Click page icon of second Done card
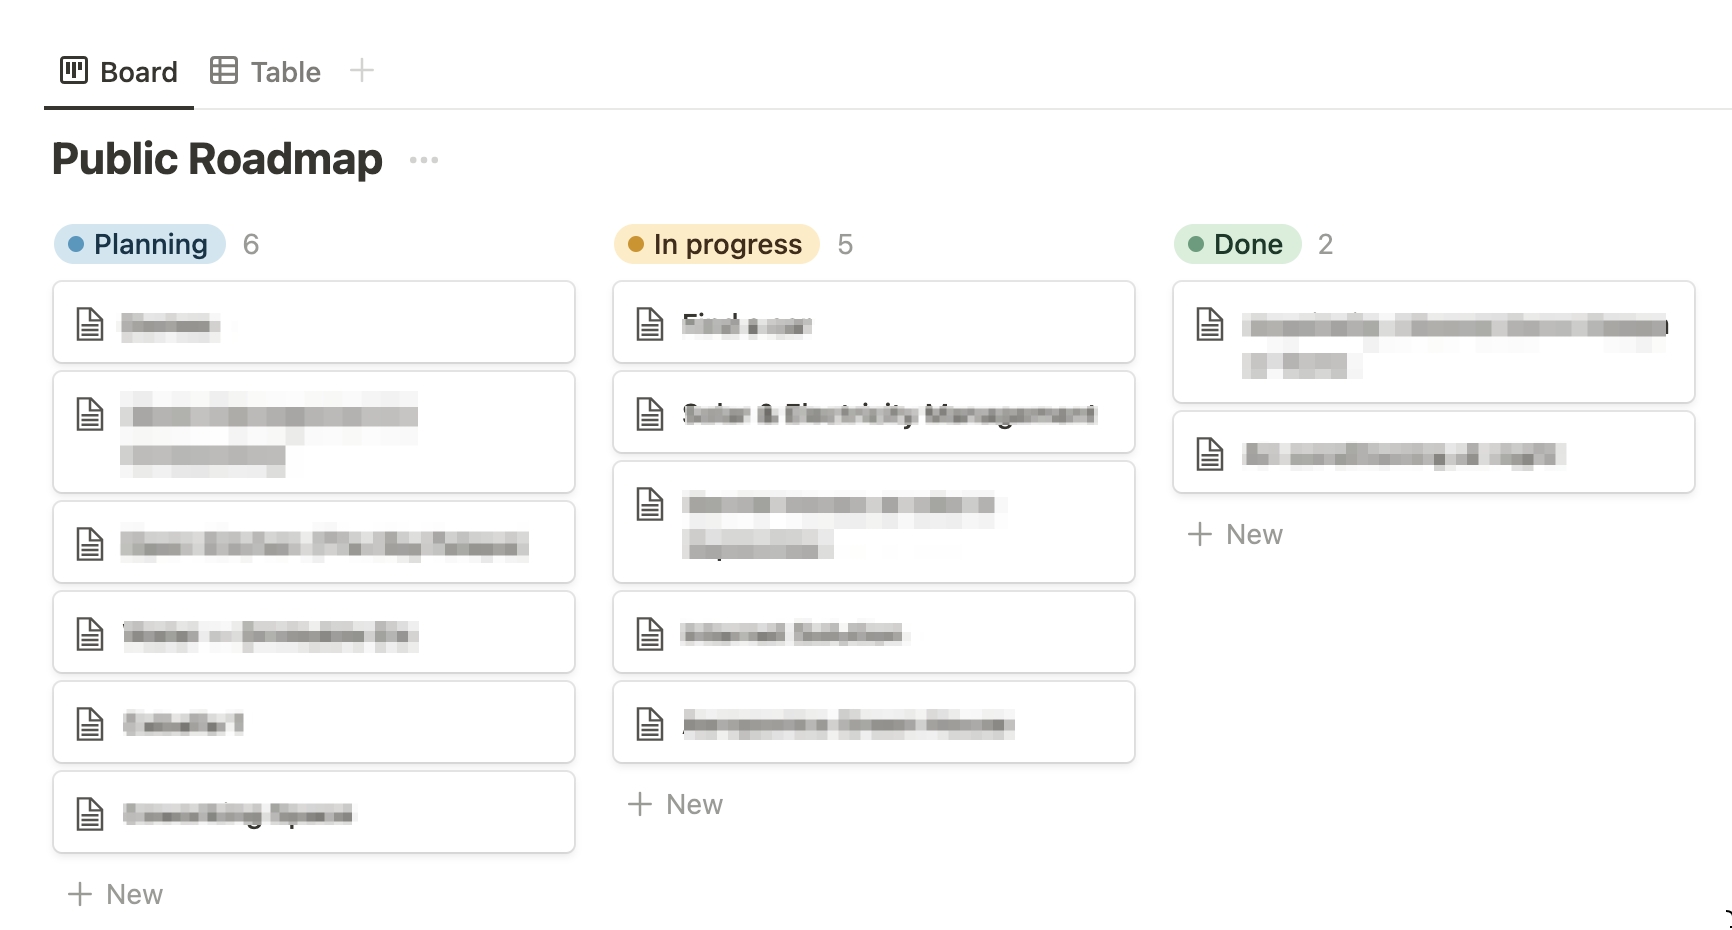 click(x=1210, y=454)
